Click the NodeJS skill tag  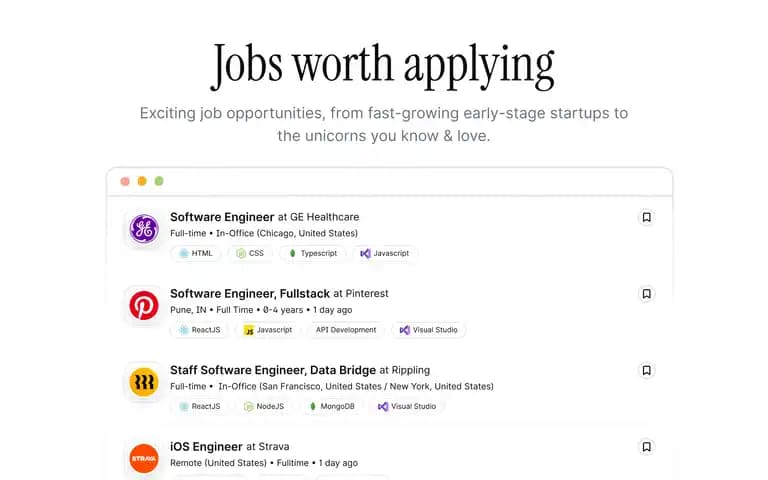264,406
